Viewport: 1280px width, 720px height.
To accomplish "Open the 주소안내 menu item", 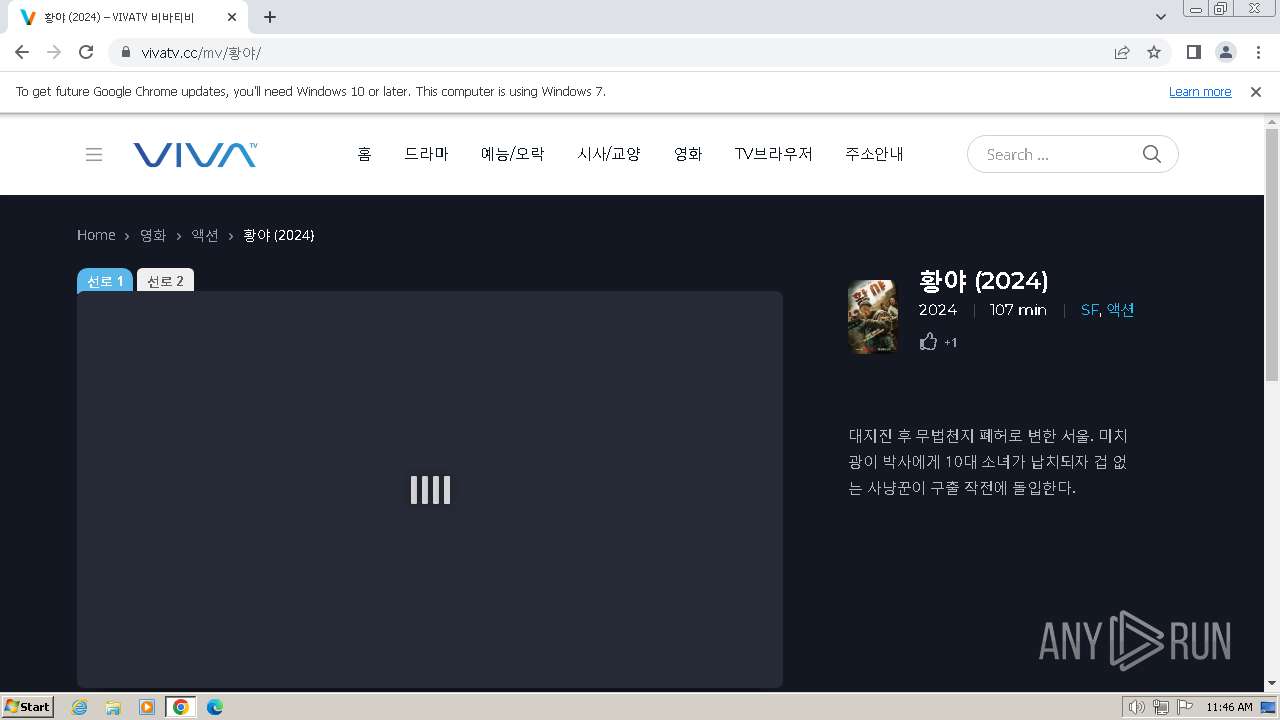I will click(874, 154).
